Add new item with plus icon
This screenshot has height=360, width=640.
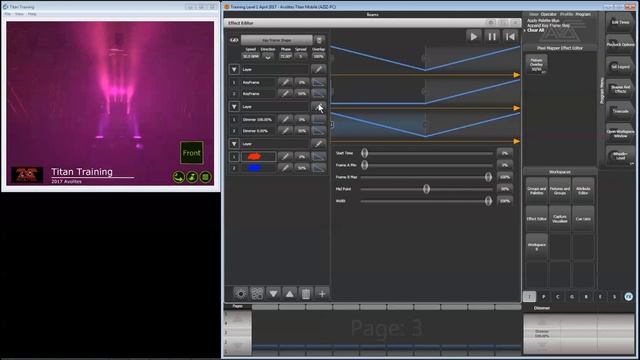point(322,293)
